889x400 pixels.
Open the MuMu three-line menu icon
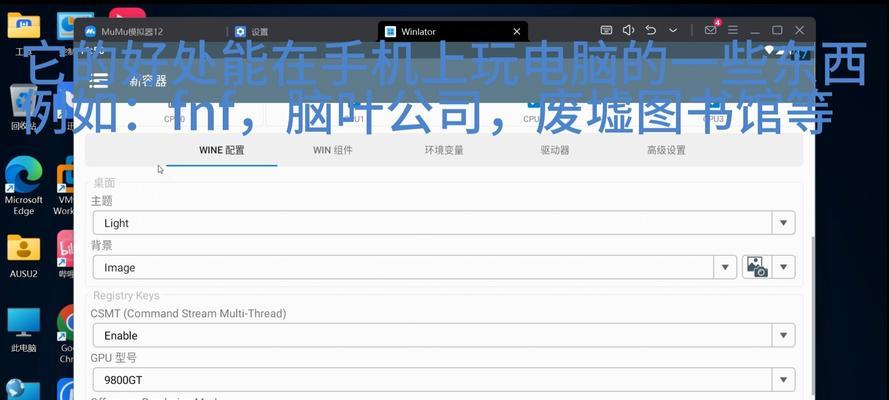[733, 31]
